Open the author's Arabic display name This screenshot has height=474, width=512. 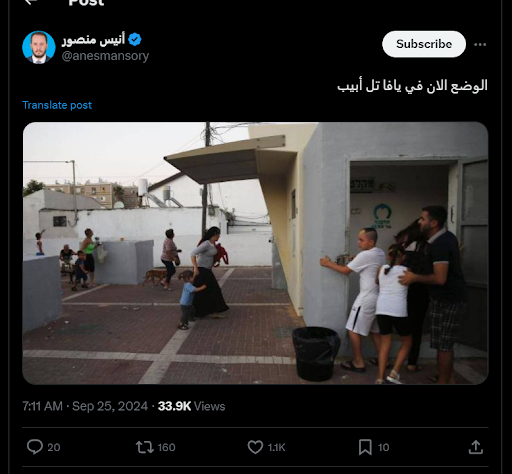click(93, 40)
